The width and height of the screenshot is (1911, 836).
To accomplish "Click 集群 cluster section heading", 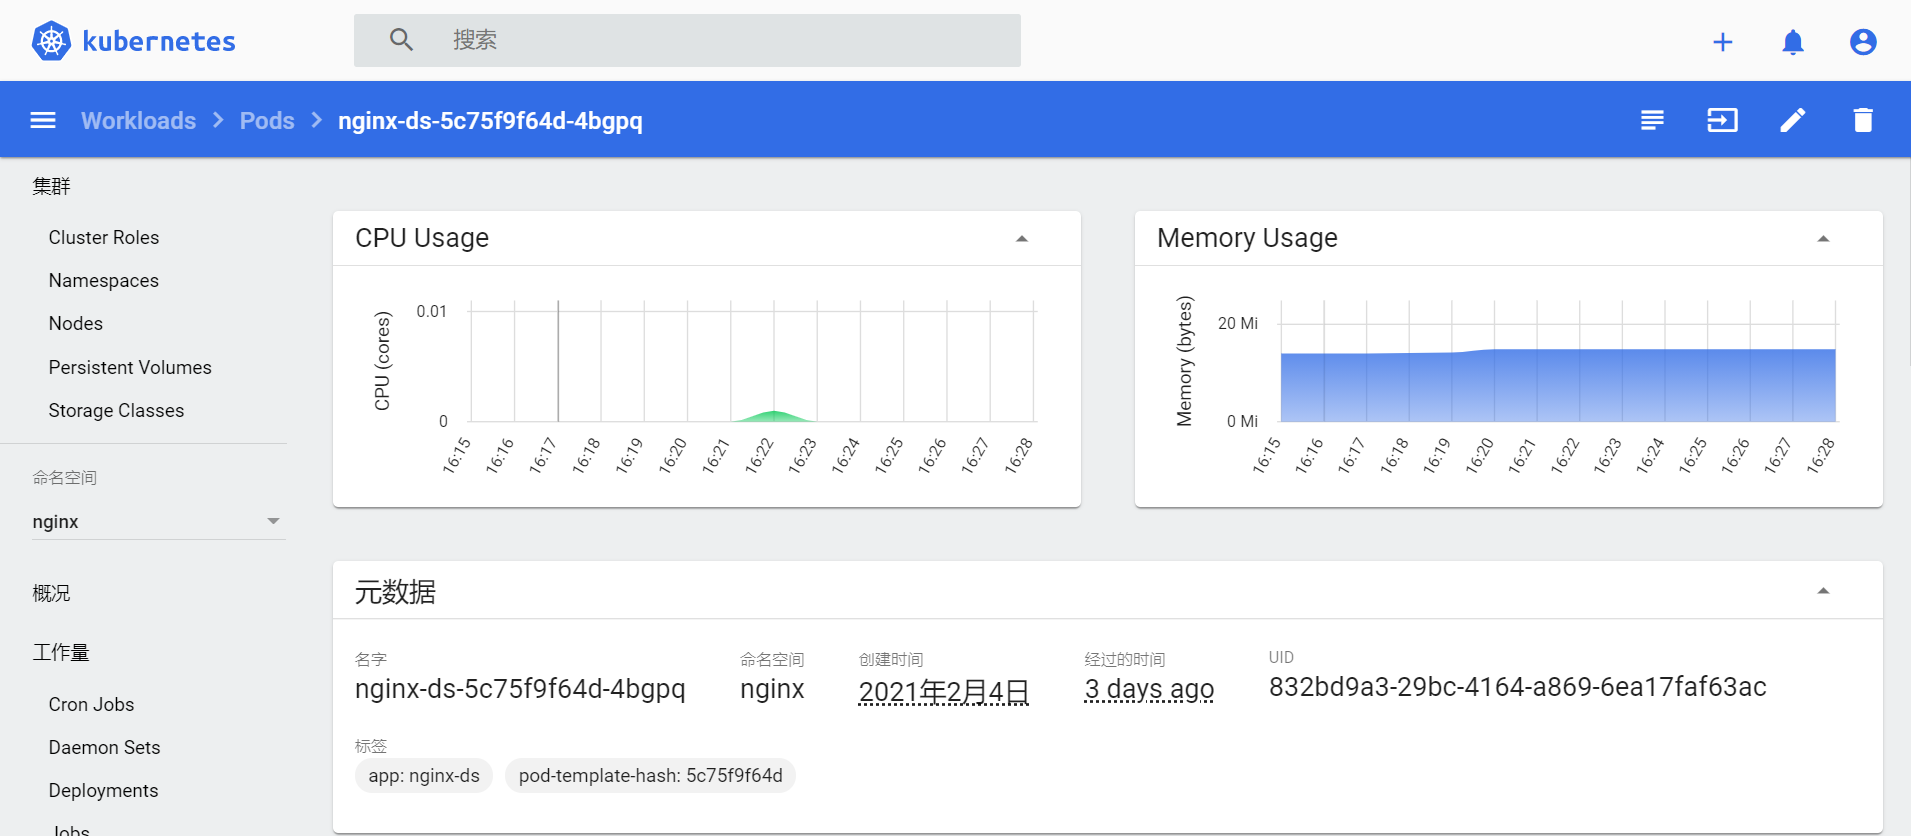I will (51, 186).
